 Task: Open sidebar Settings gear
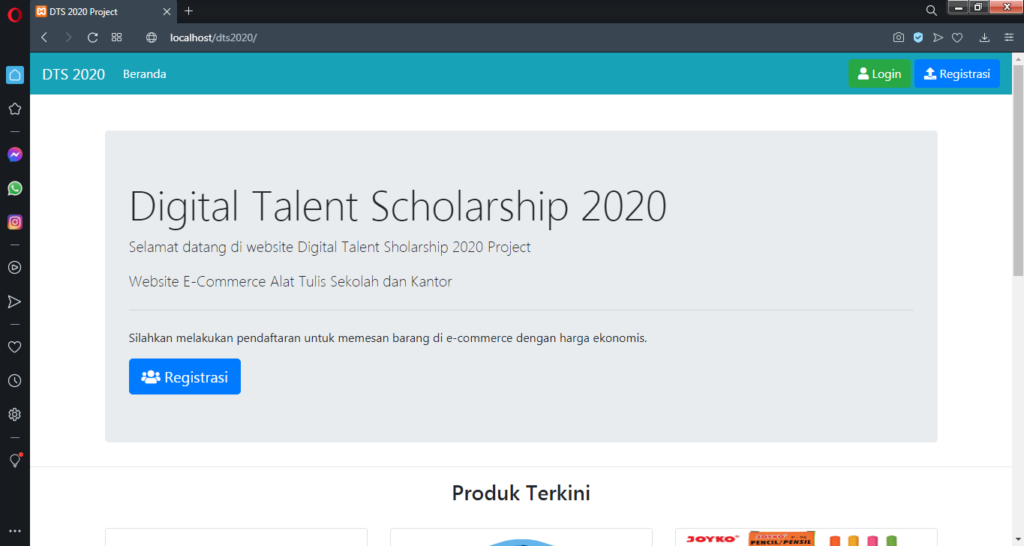[14, 415]
